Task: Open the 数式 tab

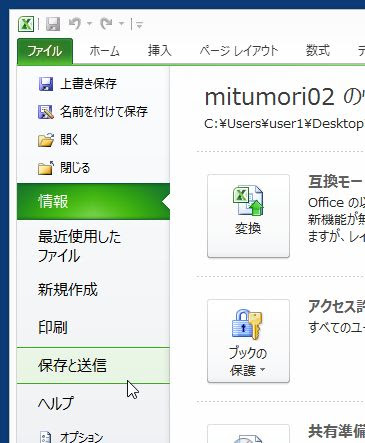Action: [317, 51]
